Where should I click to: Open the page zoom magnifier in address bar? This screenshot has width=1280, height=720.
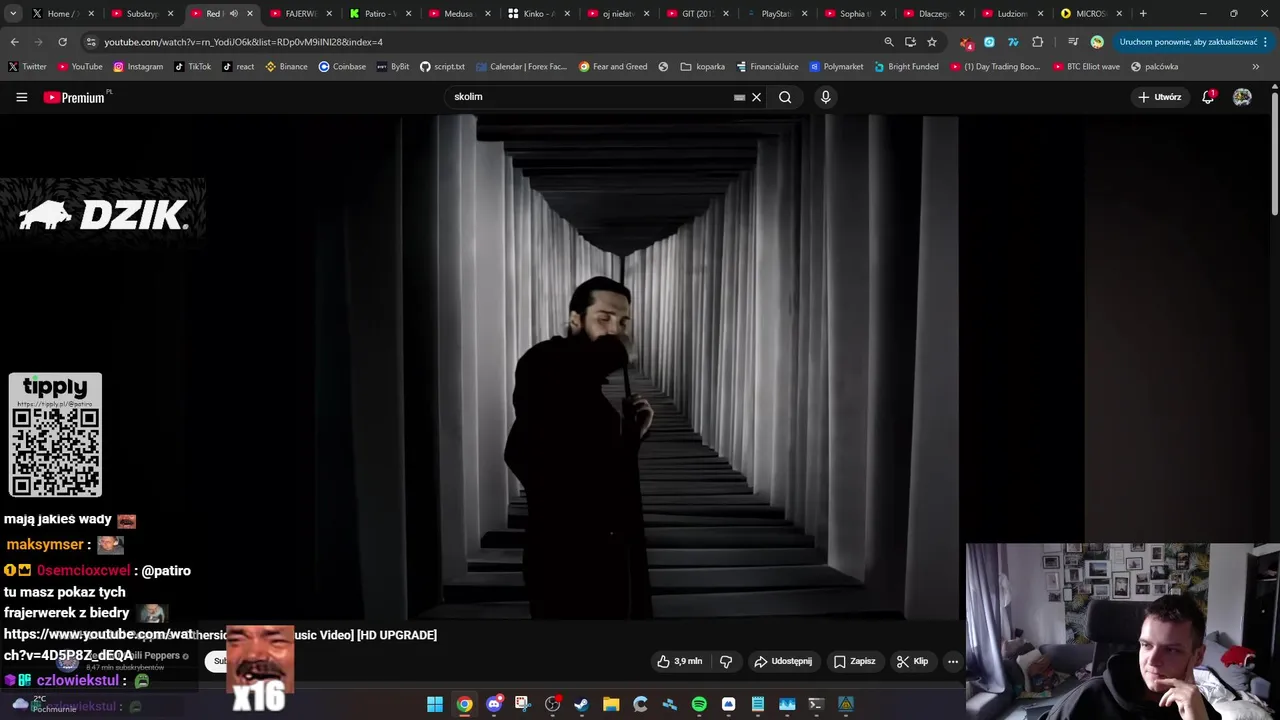888,42
